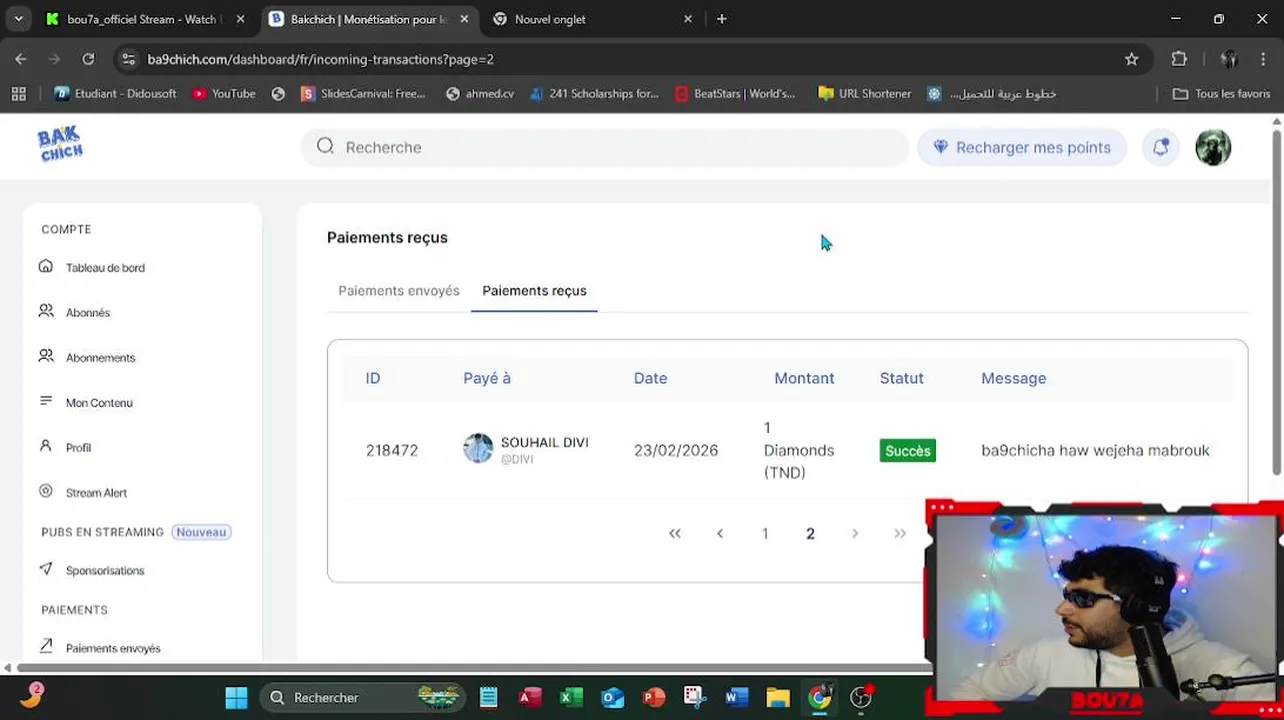Click the address bar URL

[x=320, y=59]
